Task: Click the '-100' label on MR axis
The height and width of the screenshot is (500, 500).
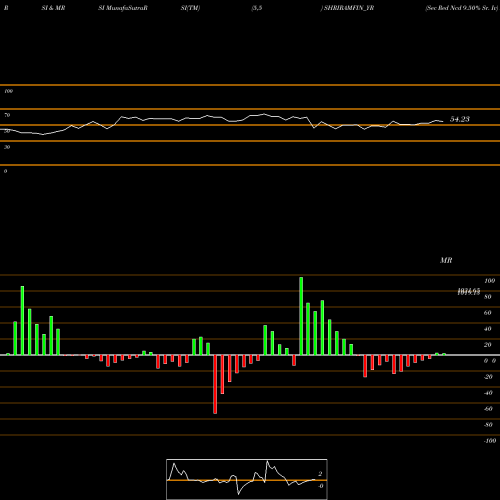Action: pos(490,441)
